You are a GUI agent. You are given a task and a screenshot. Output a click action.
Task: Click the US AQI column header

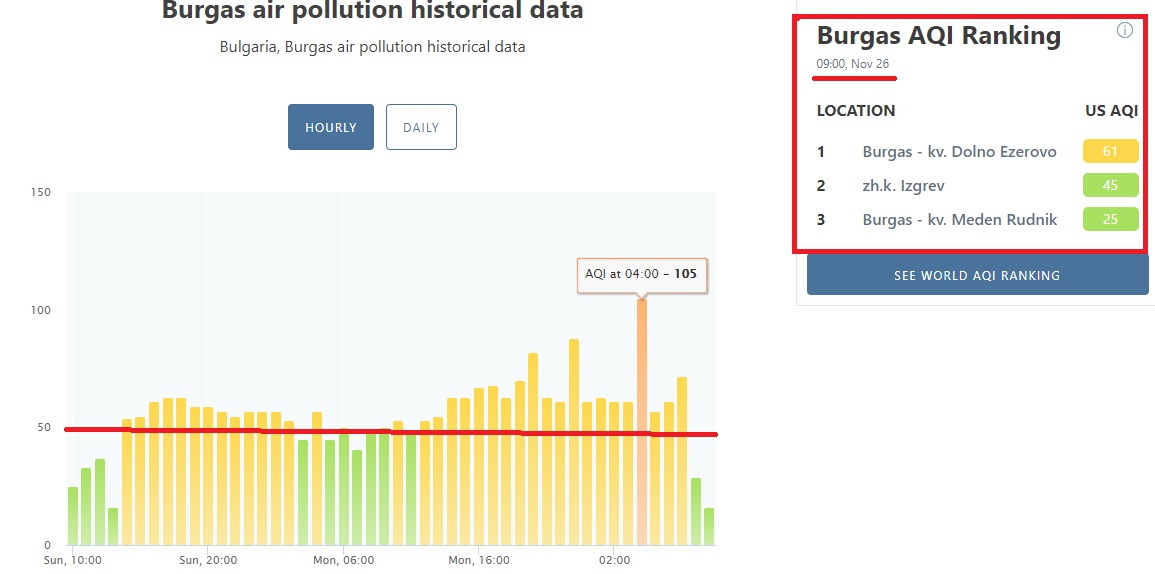(1112, 111)
